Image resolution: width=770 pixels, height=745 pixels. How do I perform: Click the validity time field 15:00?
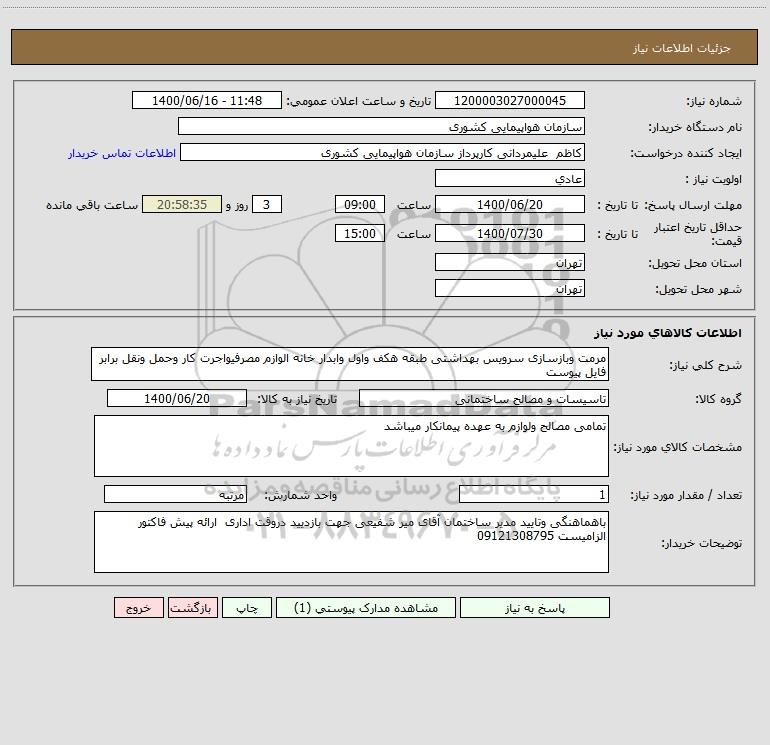click(359, 233)
